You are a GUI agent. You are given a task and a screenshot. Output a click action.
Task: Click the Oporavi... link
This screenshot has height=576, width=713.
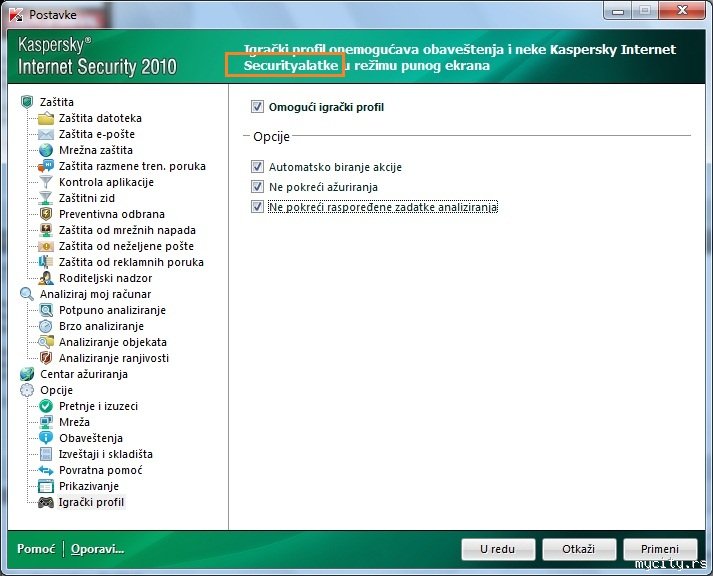coord(97,549)
